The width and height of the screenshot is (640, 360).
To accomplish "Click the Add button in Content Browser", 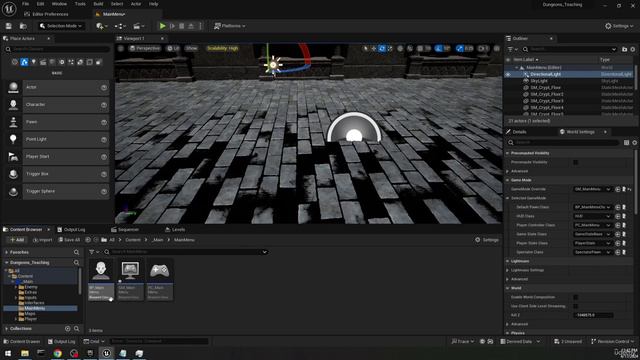I will point(16,240).
